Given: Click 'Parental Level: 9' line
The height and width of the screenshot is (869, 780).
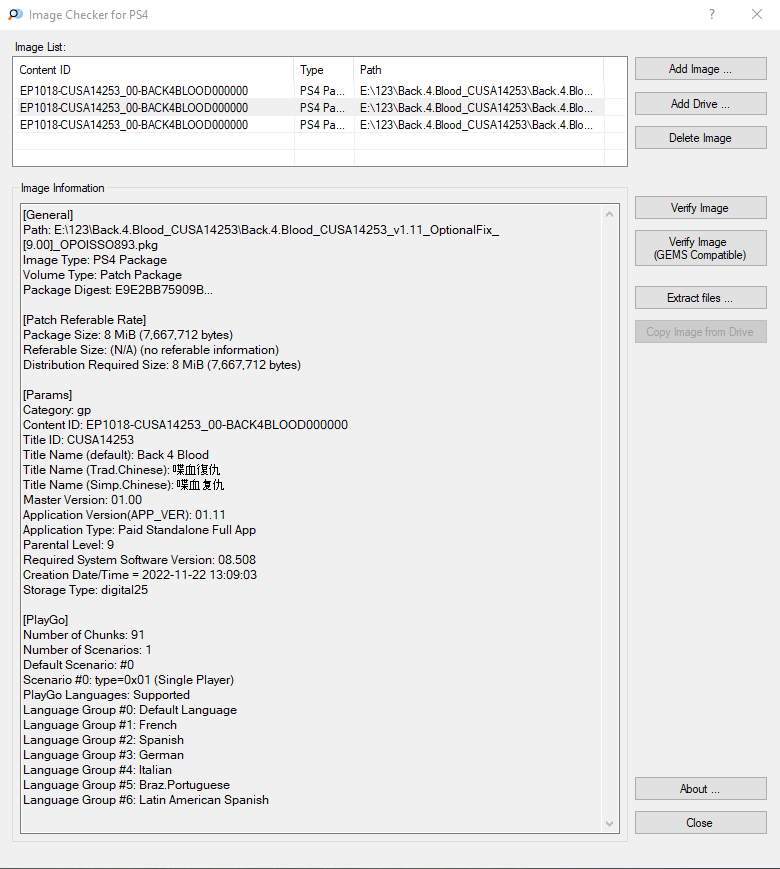Looking at the screenshot, I should pyautogui.click(x=69, y=544).
